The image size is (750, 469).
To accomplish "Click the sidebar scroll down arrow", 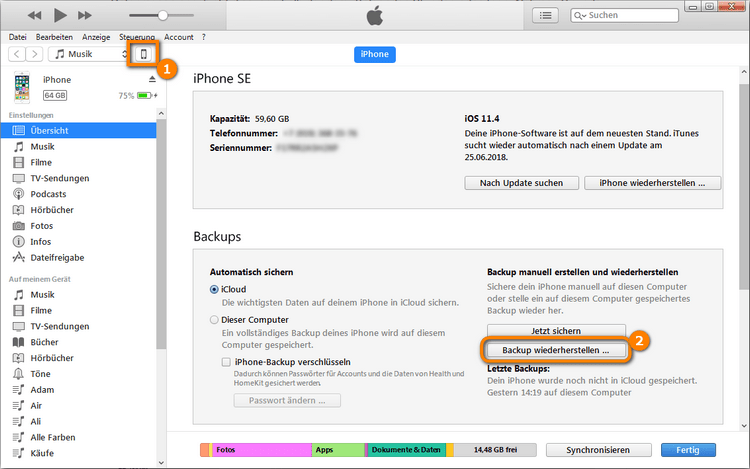I will [161, 462].
